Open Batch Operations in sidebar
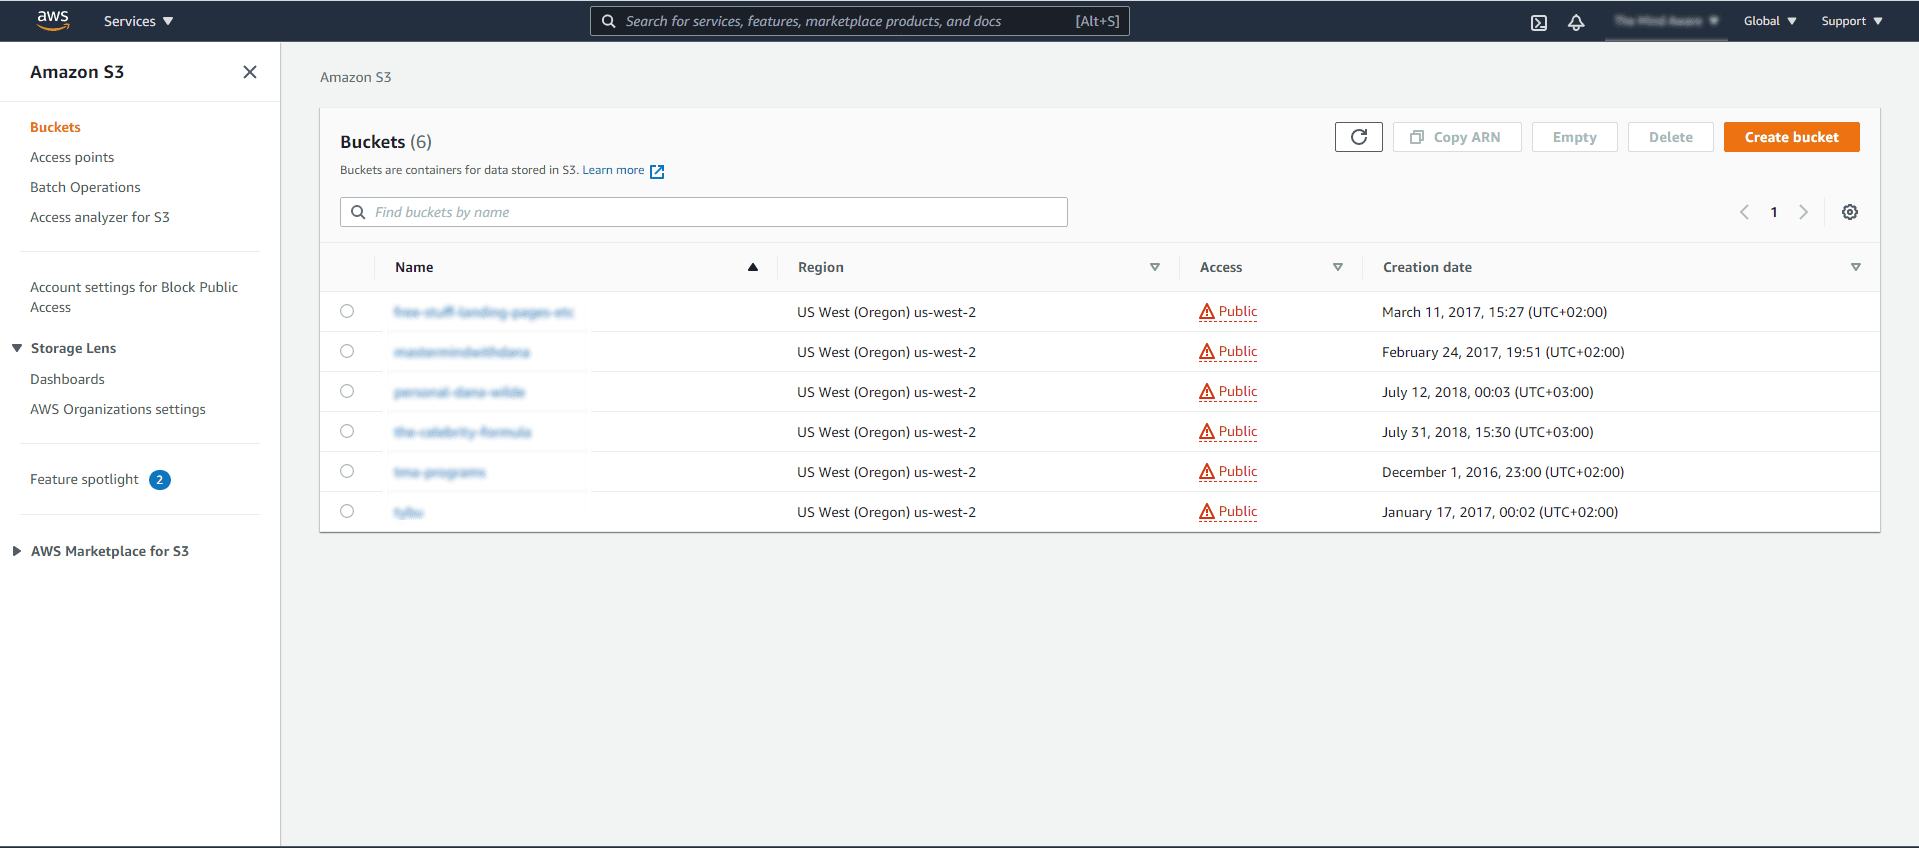This screenshot has width=1919, height=848. 85,187
